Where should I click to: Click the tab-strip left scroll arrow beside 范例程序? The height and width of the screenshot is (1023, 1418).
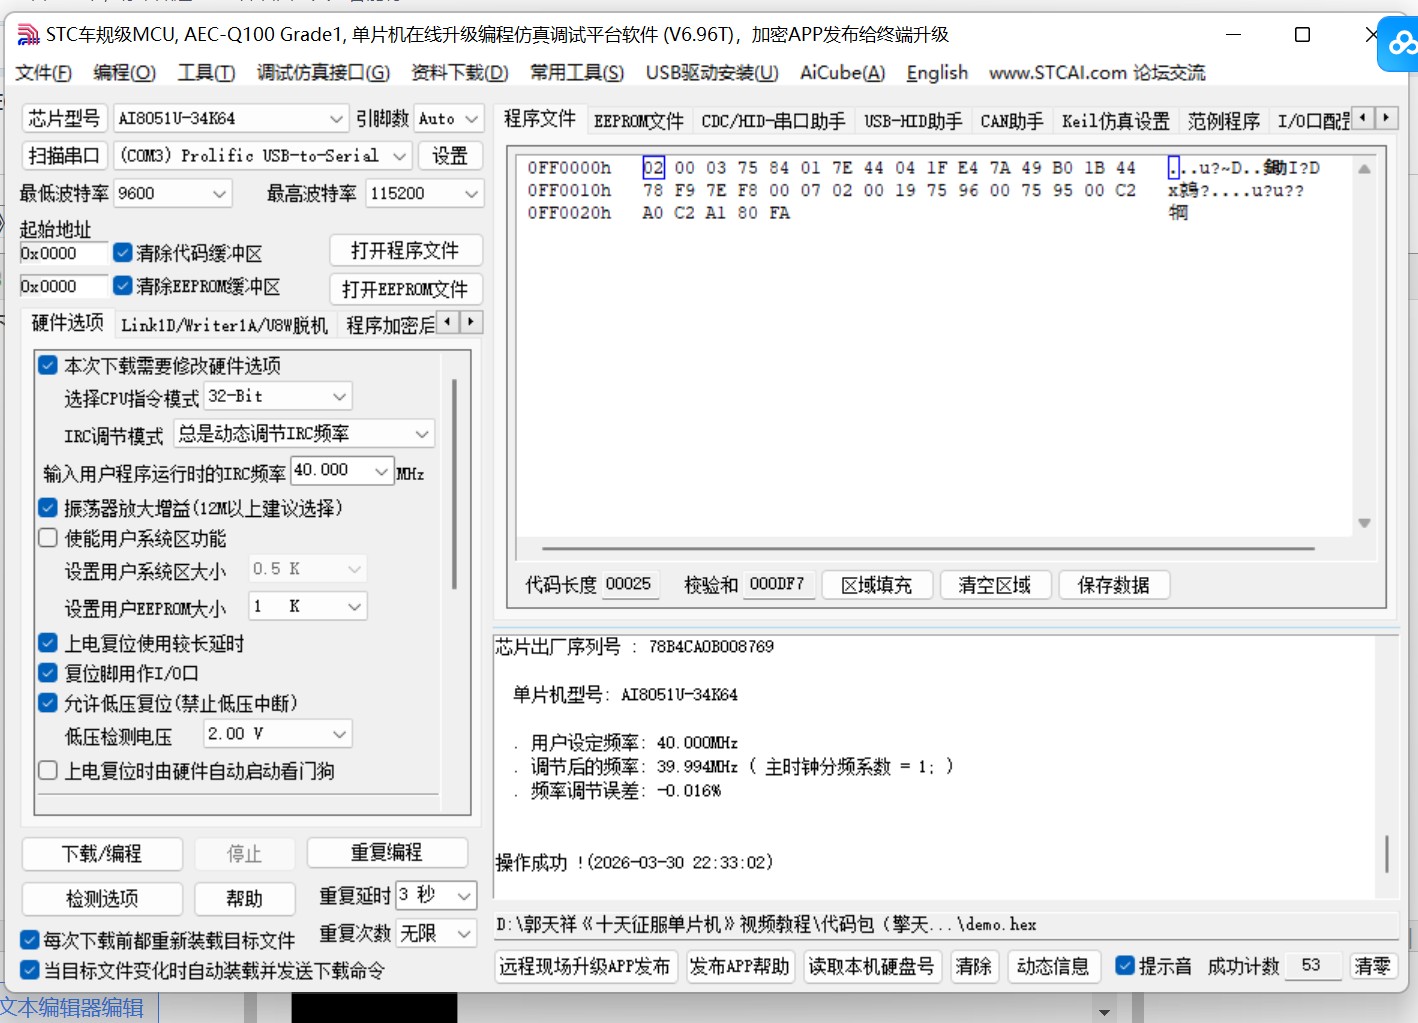[1362, 117]
